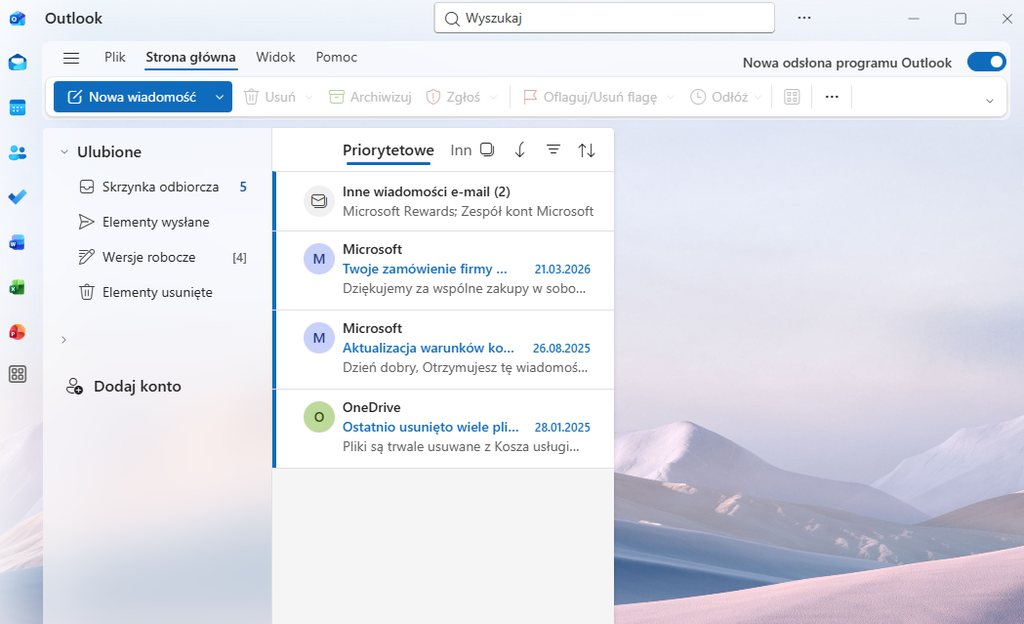Screen dimensions: 1024x624
Task: Click the envelope icon of Inne wiadomości
Action: 319,201
